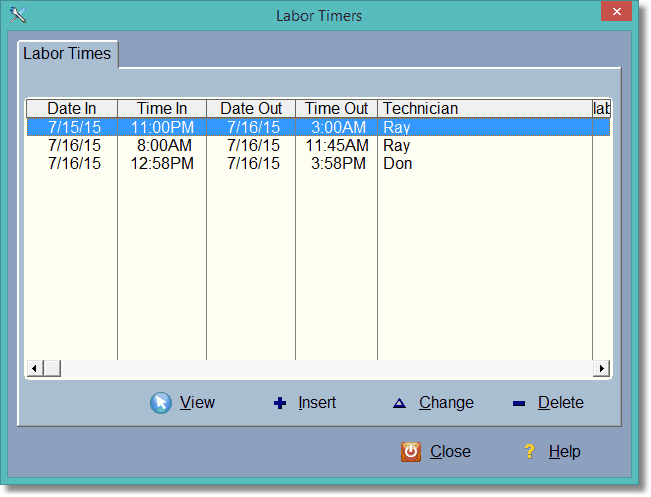Select Date In 7/16/15 in the 8:00AM row
The width and height of the screenshot is (651, 497).
tap(74, 145)
